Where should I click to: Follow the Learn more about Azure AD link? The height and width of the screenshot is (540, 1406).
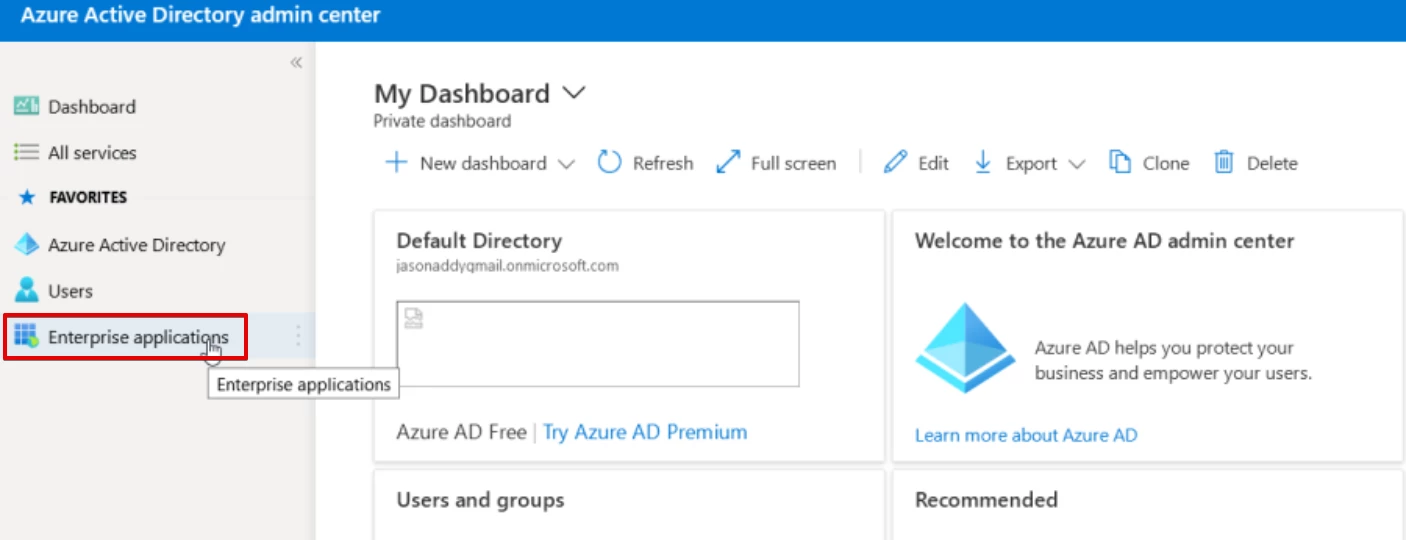(x=1026, y=435)
